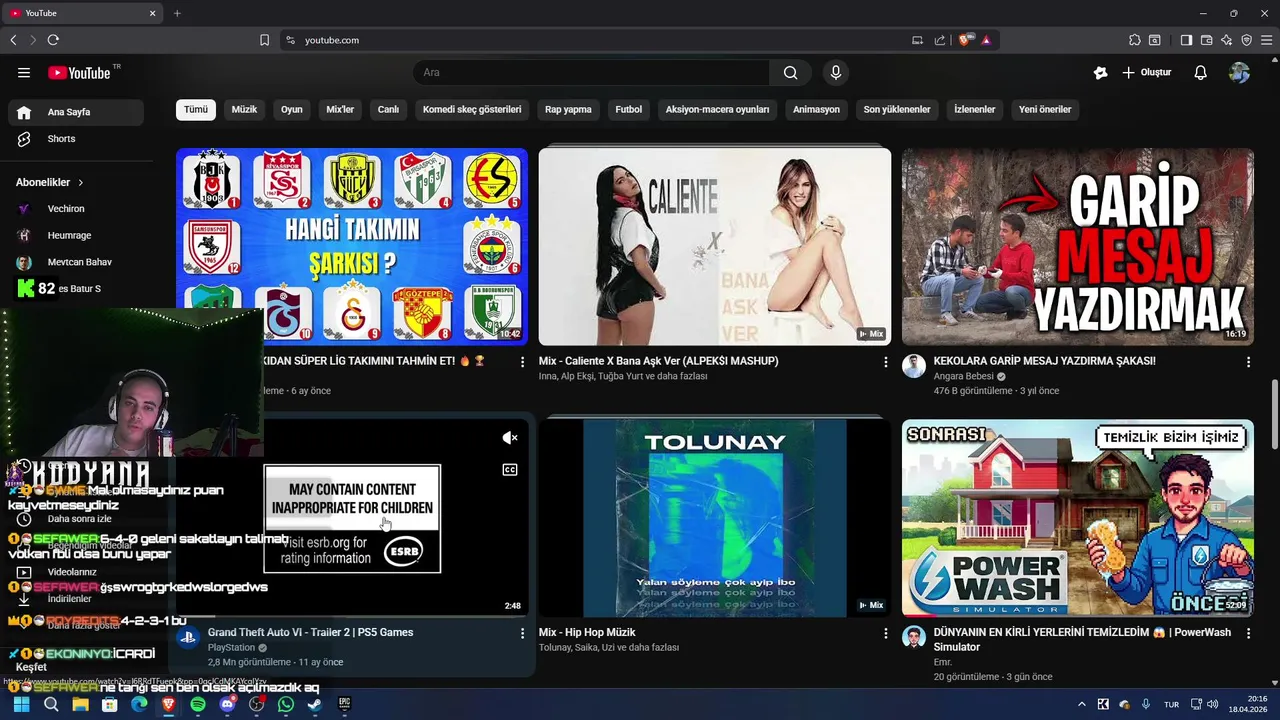Open Spotify from taskbar
The width and height of the screenshot is (1280, 720).
(198, 705)
